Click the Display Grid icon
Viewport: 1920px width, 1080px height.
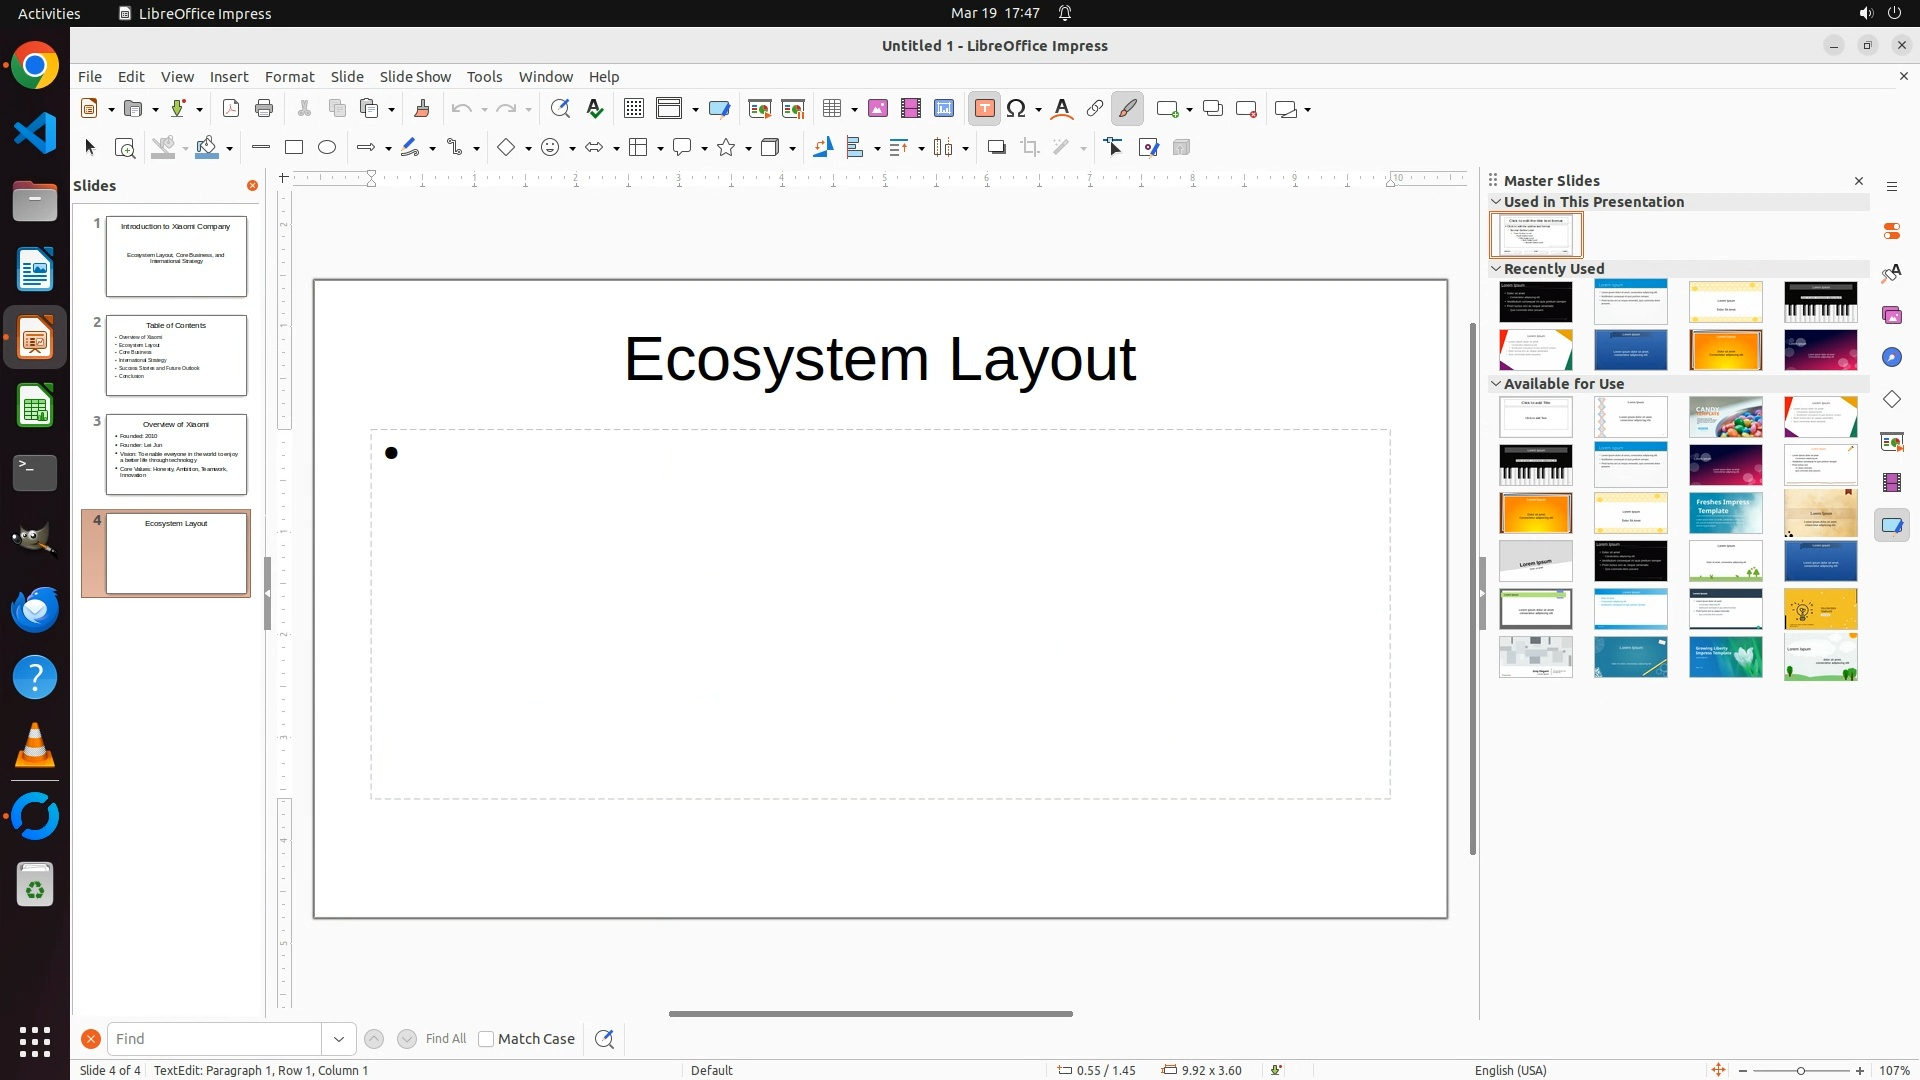pyautogui.click(x=634, y=109)
